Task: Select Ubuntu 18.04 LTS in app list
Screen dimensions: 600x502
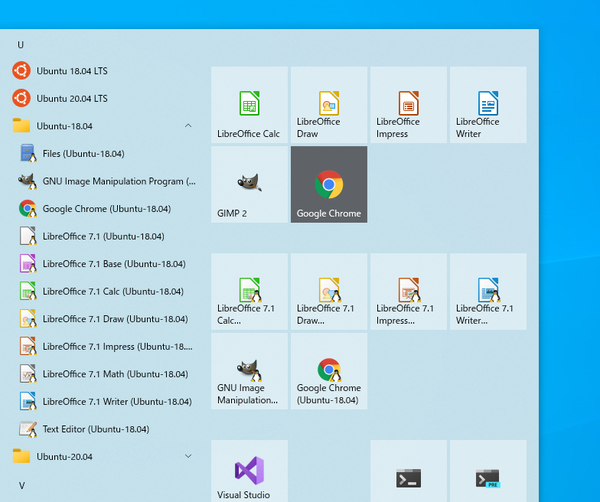Action: (x=70, y=70)
